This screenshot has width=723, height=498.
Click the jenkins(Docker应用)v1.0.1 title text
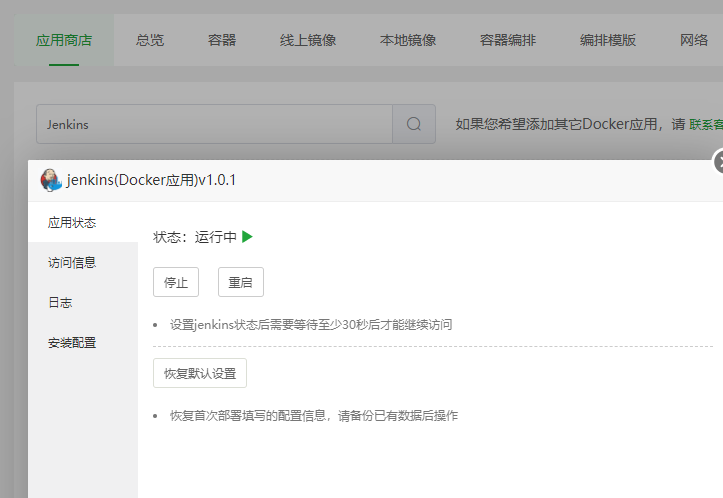point(151,180)
